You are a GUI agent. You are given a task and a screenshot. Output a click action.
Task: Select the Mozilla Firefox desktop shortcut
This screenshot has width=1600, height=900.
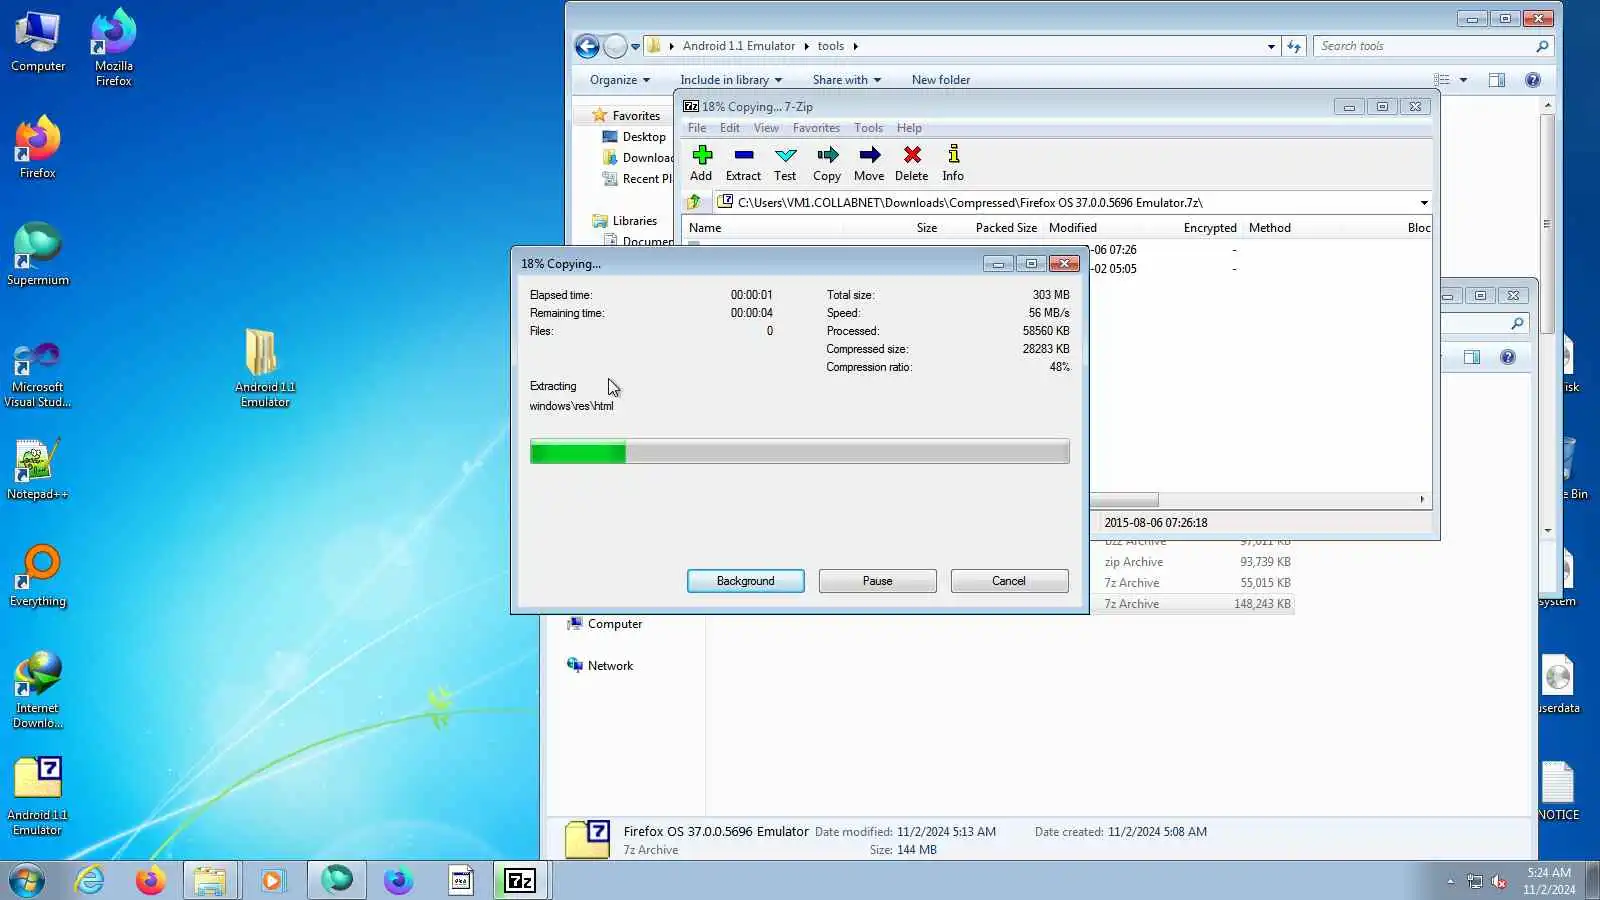(114, 48)
